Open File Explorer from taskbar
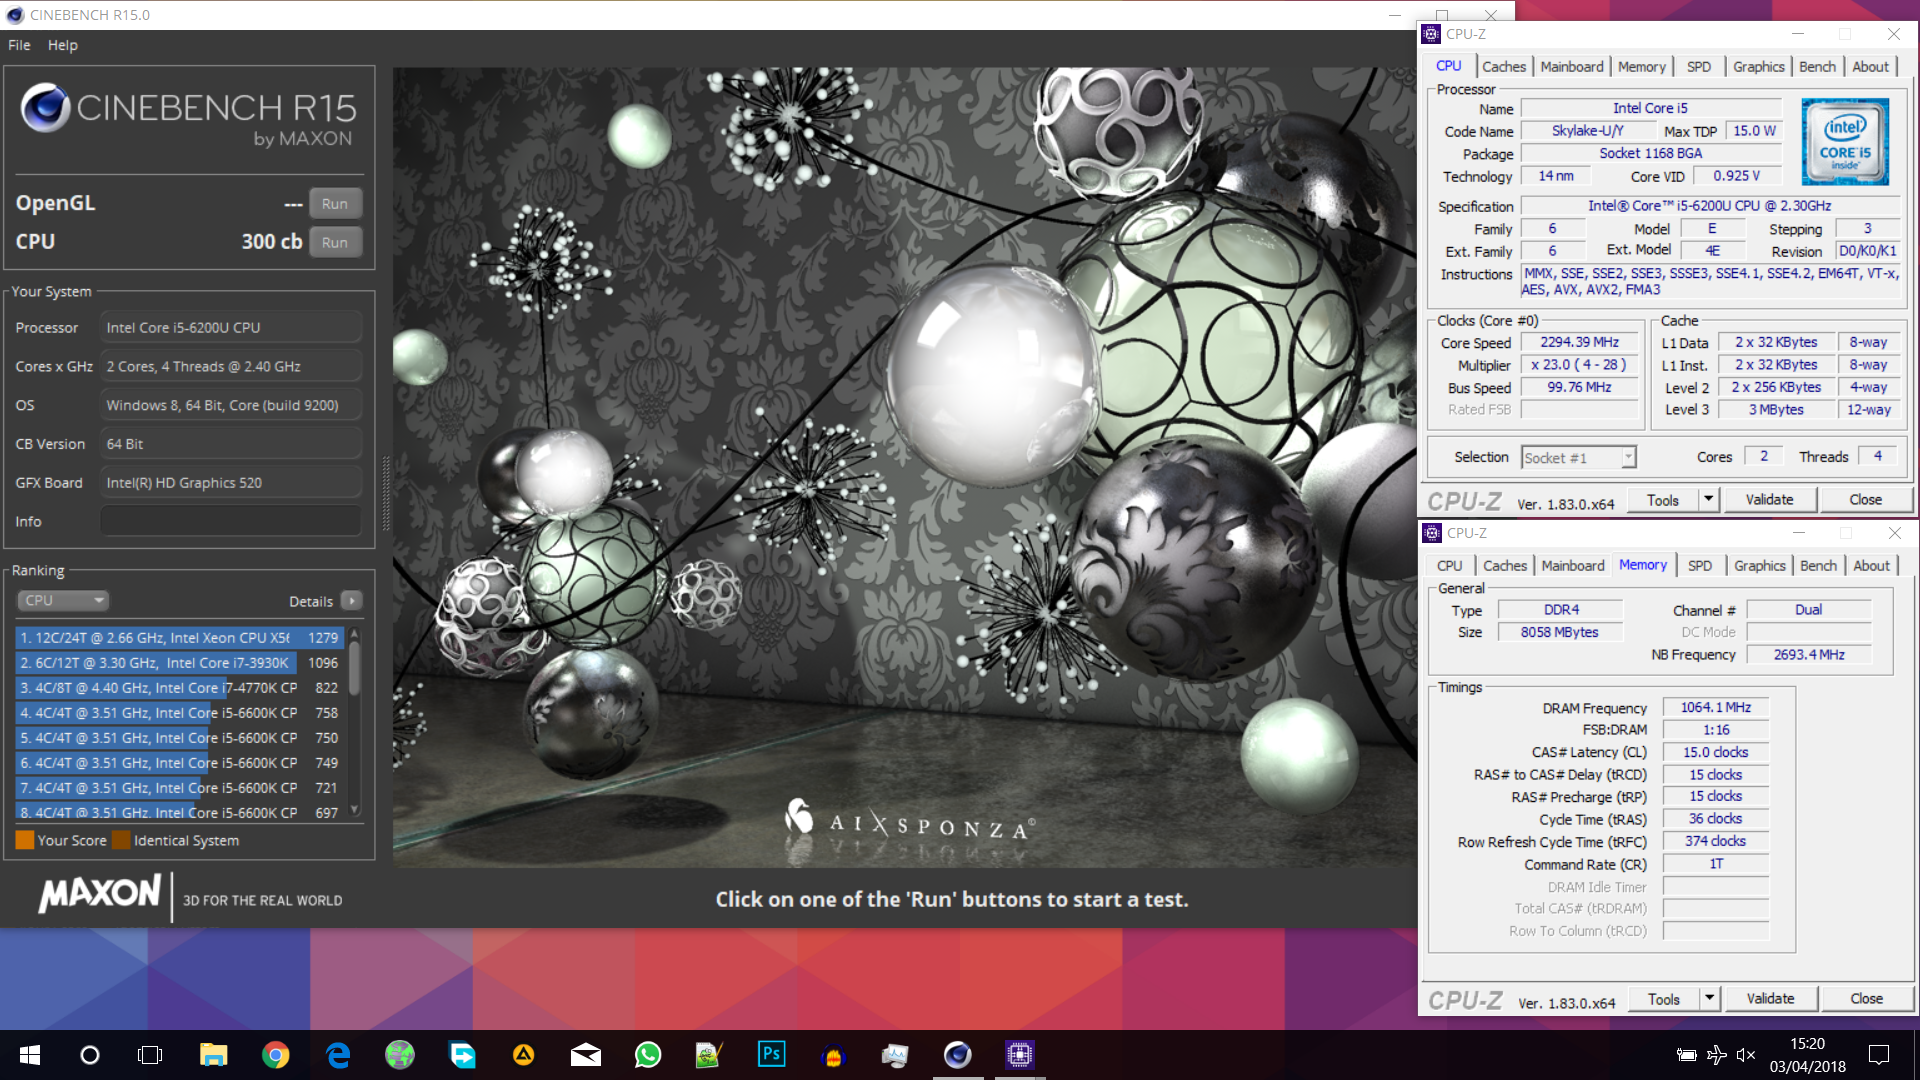The width and height of the screenshot is (1920, 1080). [213, 1055]
